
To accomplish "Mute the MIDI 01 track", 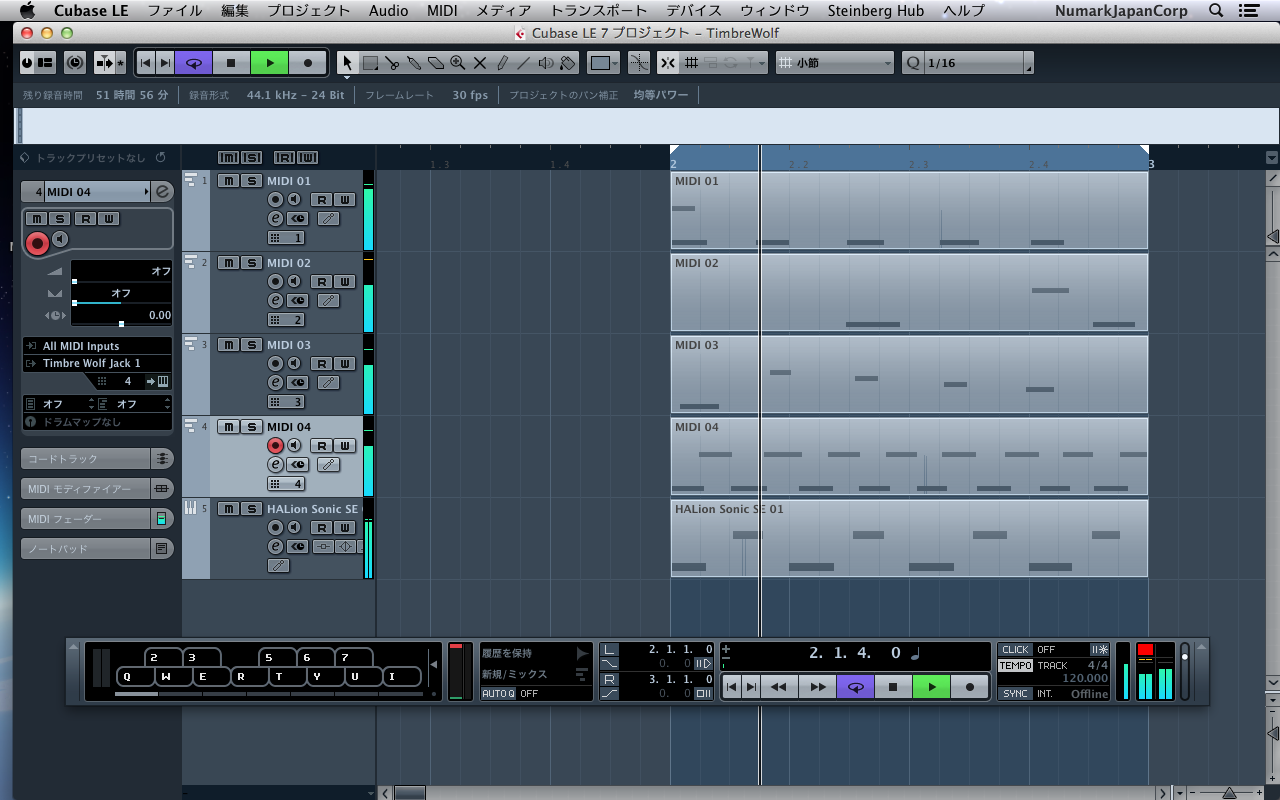I will pos(228,181).
